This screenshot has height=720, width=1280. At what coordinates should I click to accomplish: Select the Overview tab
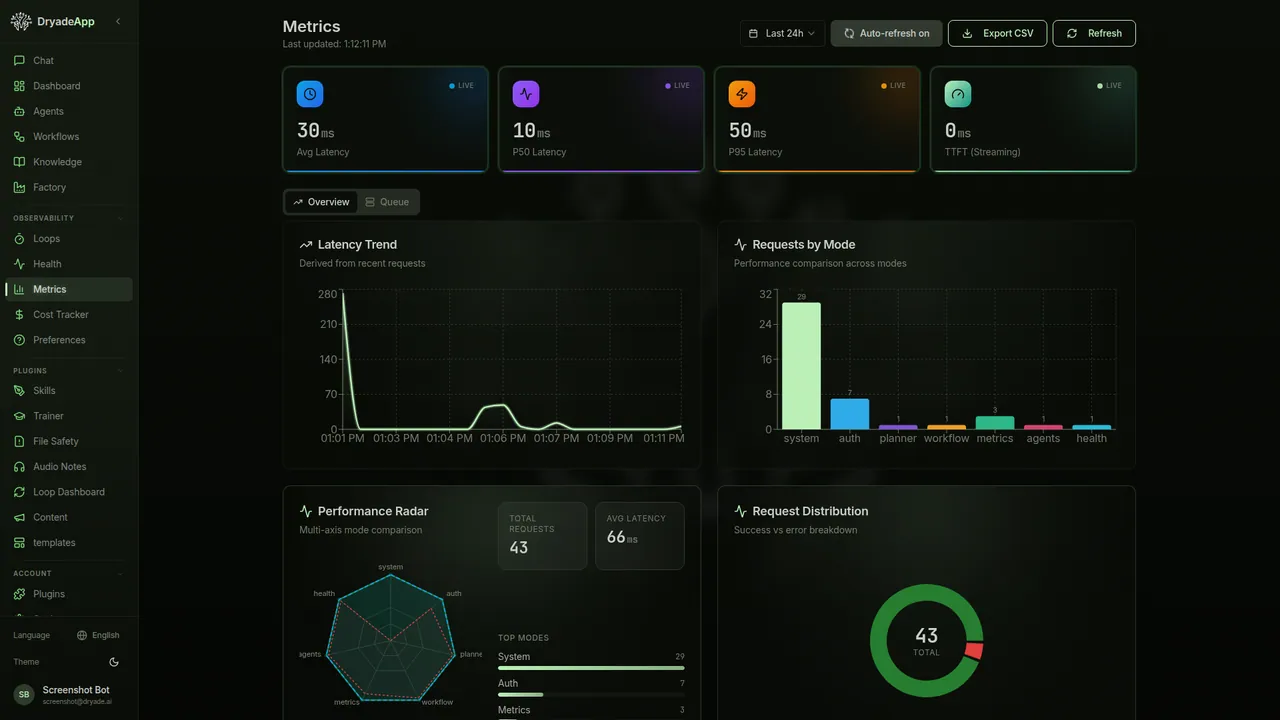tap(320, 201)
